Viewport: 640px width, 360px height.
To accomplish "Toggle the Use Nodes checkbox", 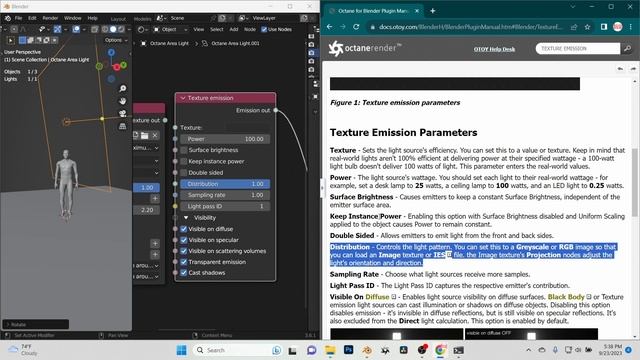I will pyautogui.click(x=264, y=29).
